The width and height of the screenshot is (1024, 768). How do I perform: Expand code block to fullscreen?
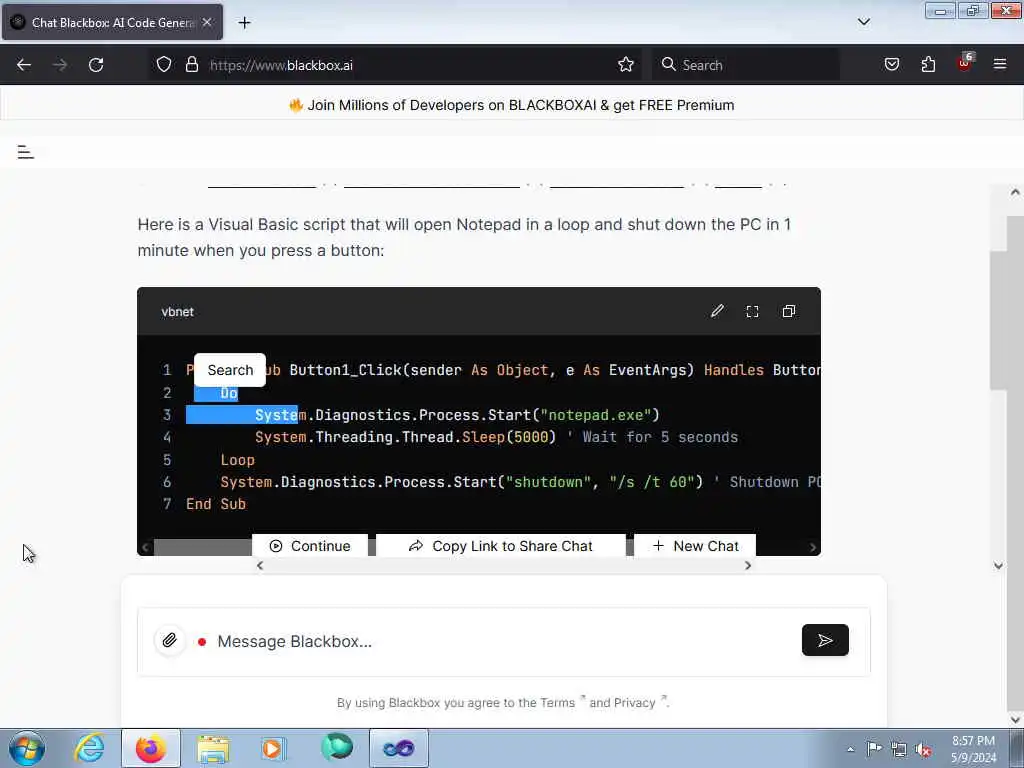pos(752,312)
